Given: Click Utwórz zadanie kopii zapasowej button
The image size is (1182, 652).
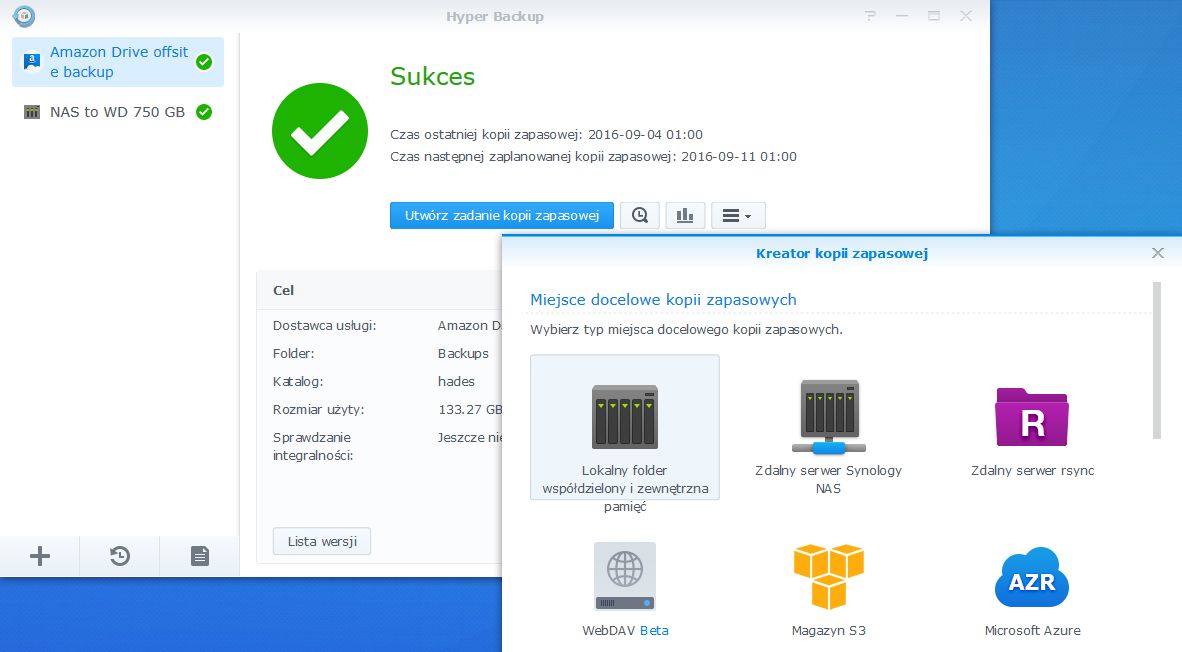Looking at the screenshot, I should click(501, 216).
